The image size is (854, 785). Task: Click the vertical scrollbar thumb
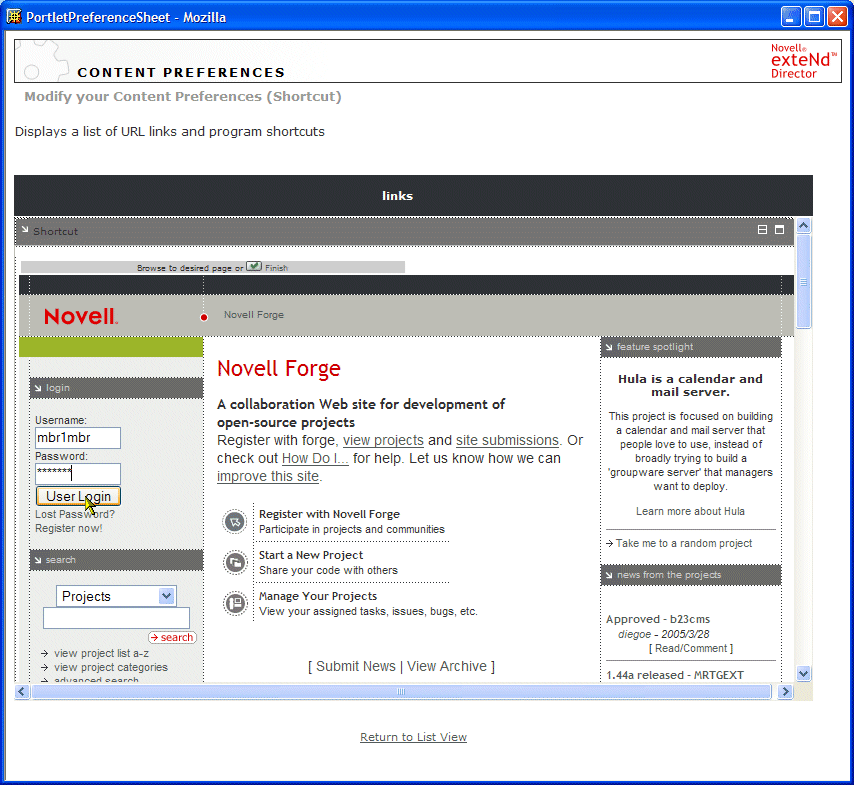click(x=803, y=281)
